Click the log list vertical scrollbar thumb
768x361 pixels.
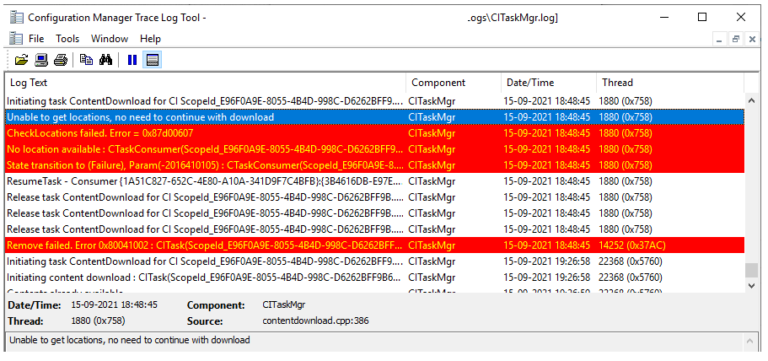coord(750,270)
